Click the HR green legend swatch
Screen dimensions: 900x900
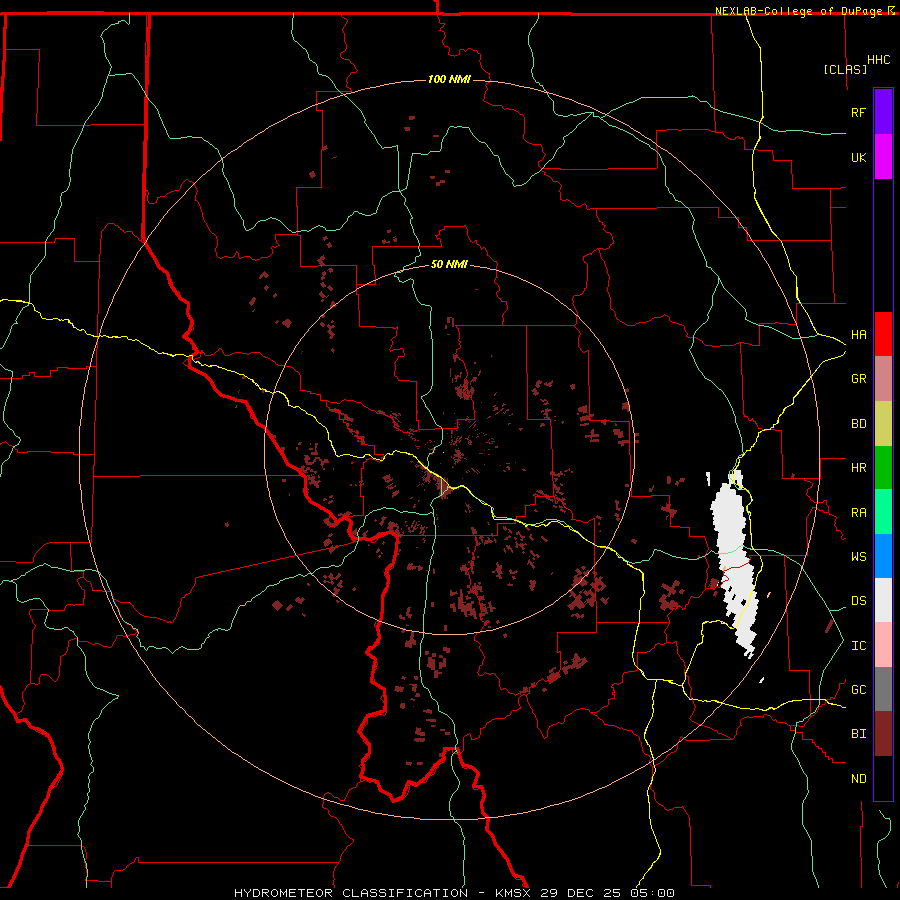pyautogui.click(x=883, y=468)
